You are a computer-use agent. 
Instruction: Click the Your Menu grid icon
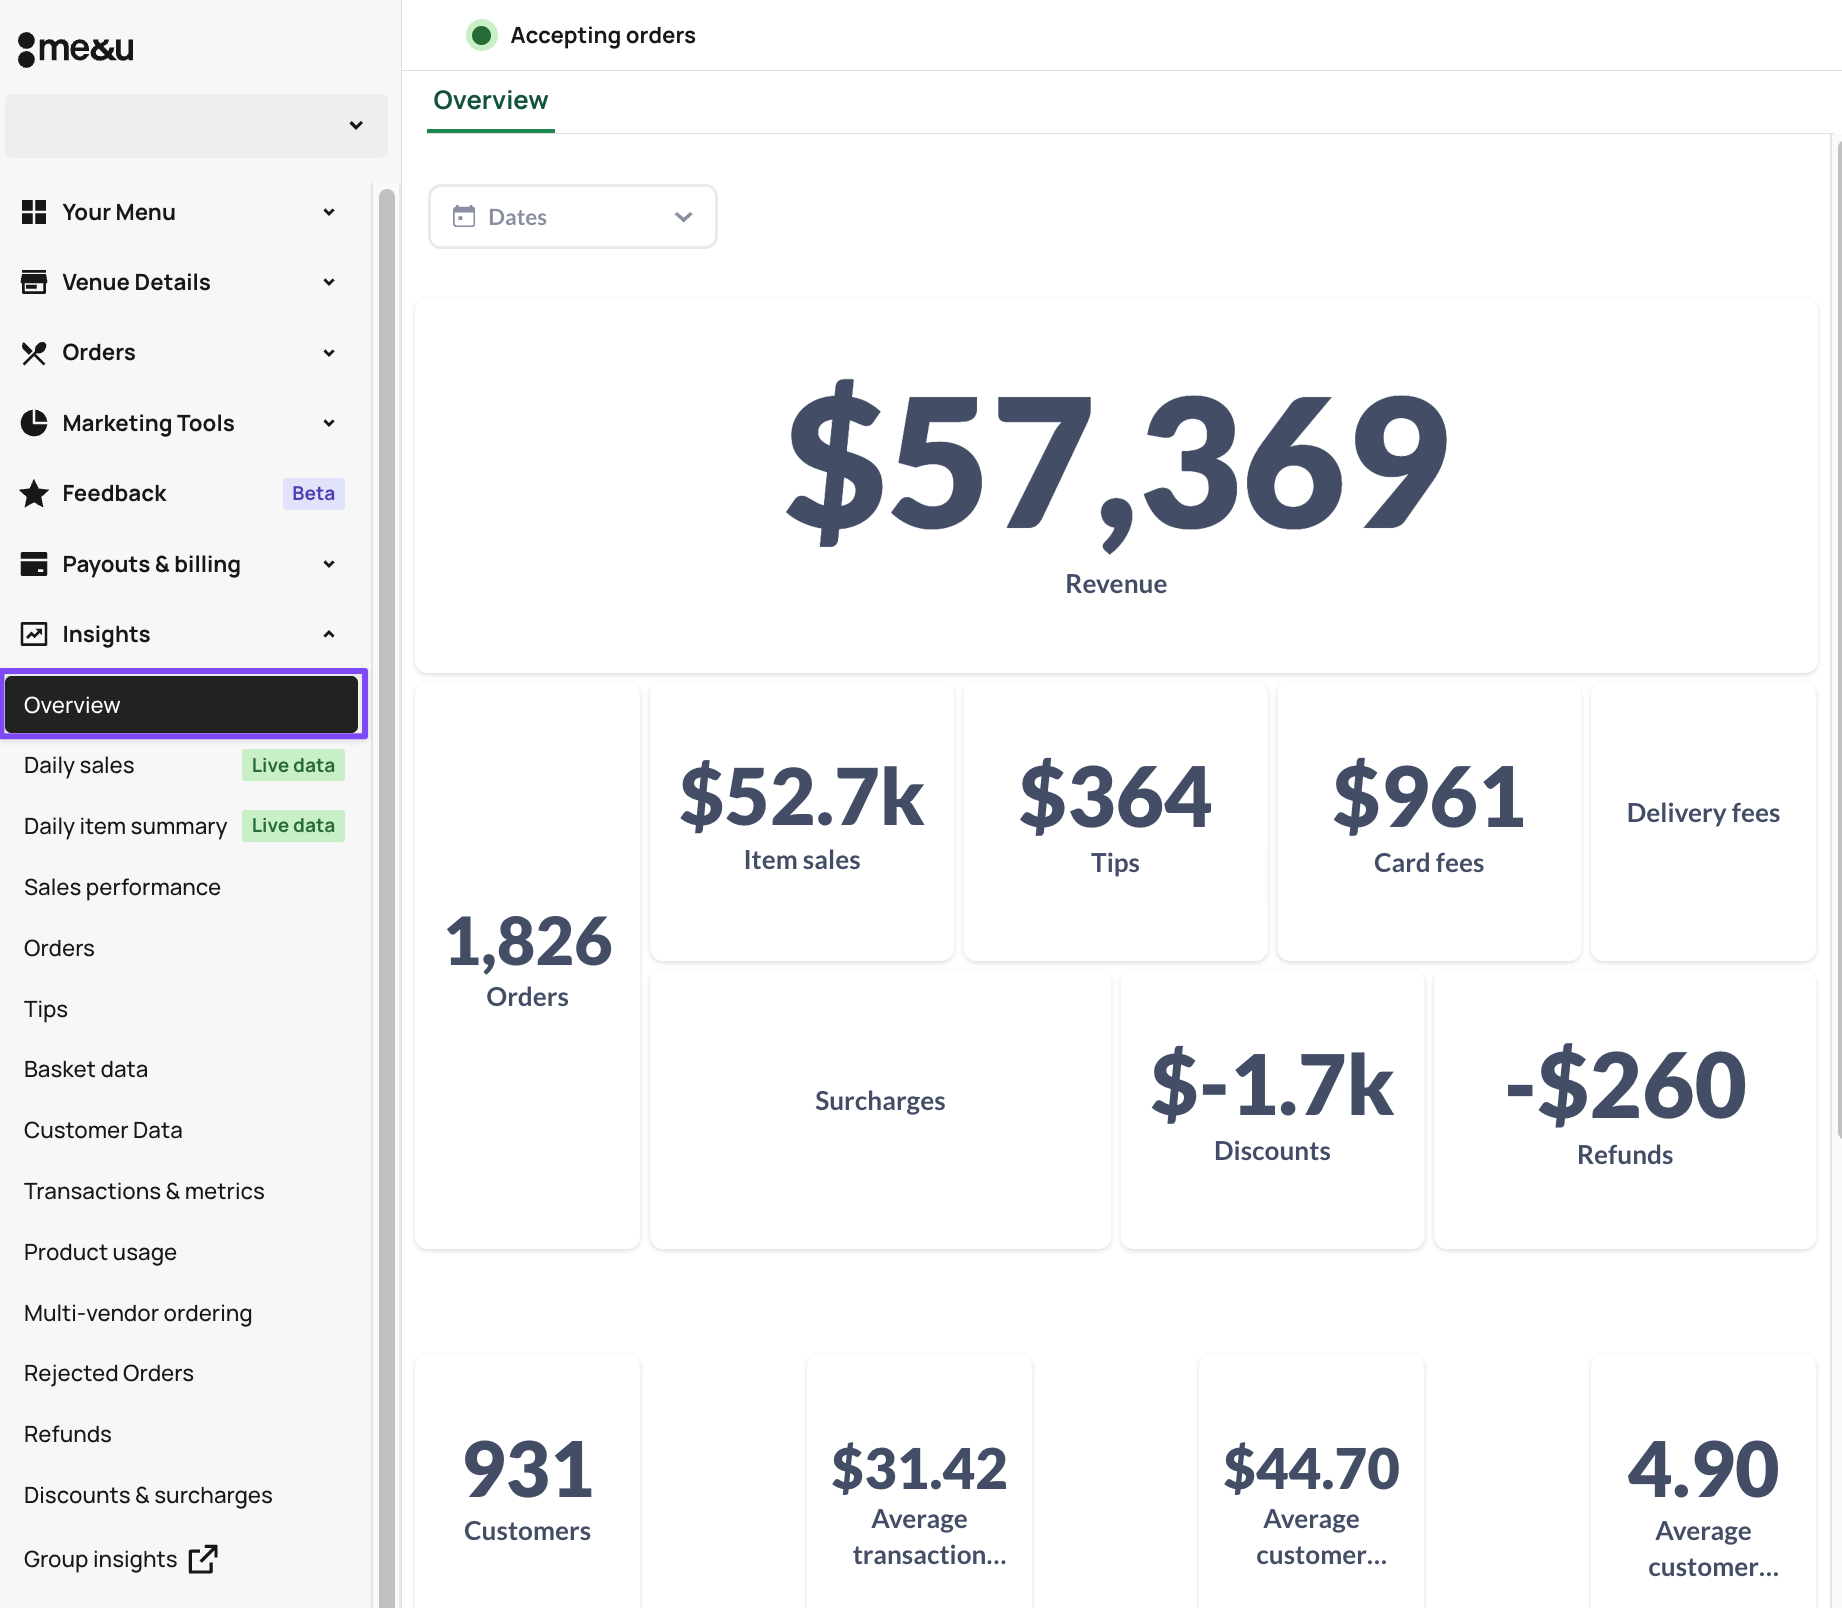click(x=34, y=212)
